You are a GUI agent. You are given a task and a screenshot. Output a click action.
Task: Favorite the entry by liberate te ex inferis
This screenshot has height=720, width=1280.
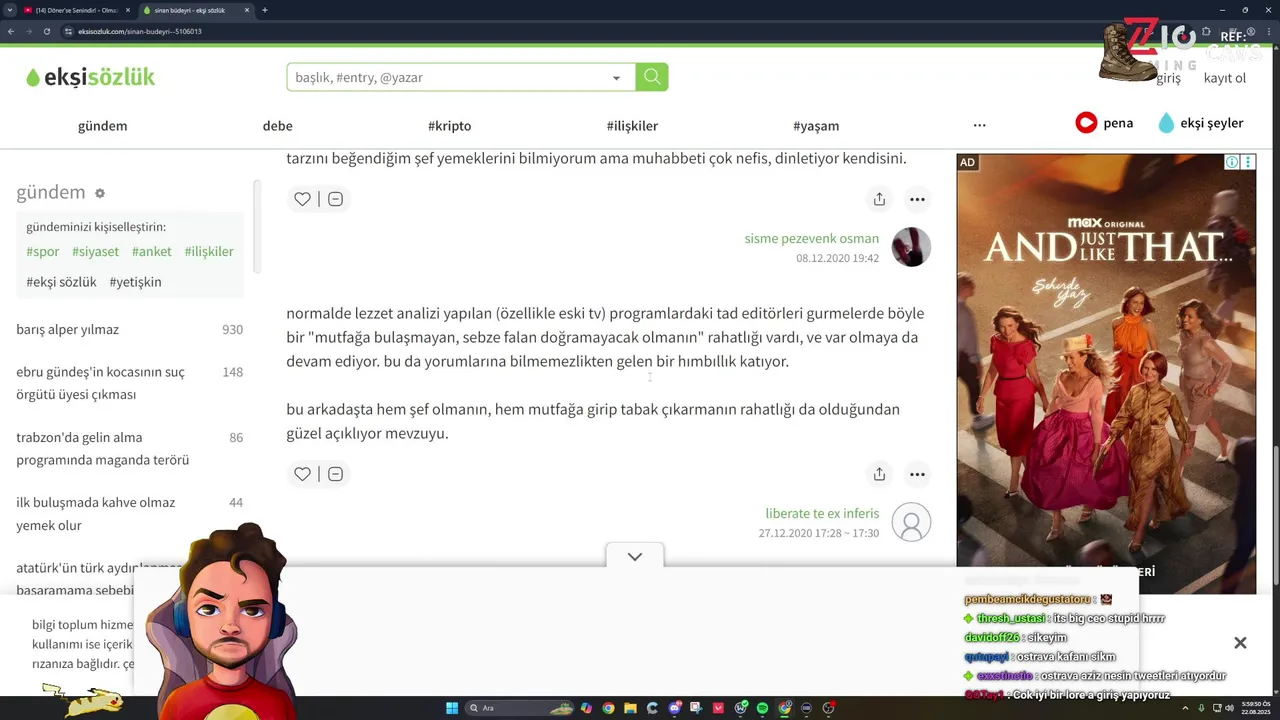point(302,474)
